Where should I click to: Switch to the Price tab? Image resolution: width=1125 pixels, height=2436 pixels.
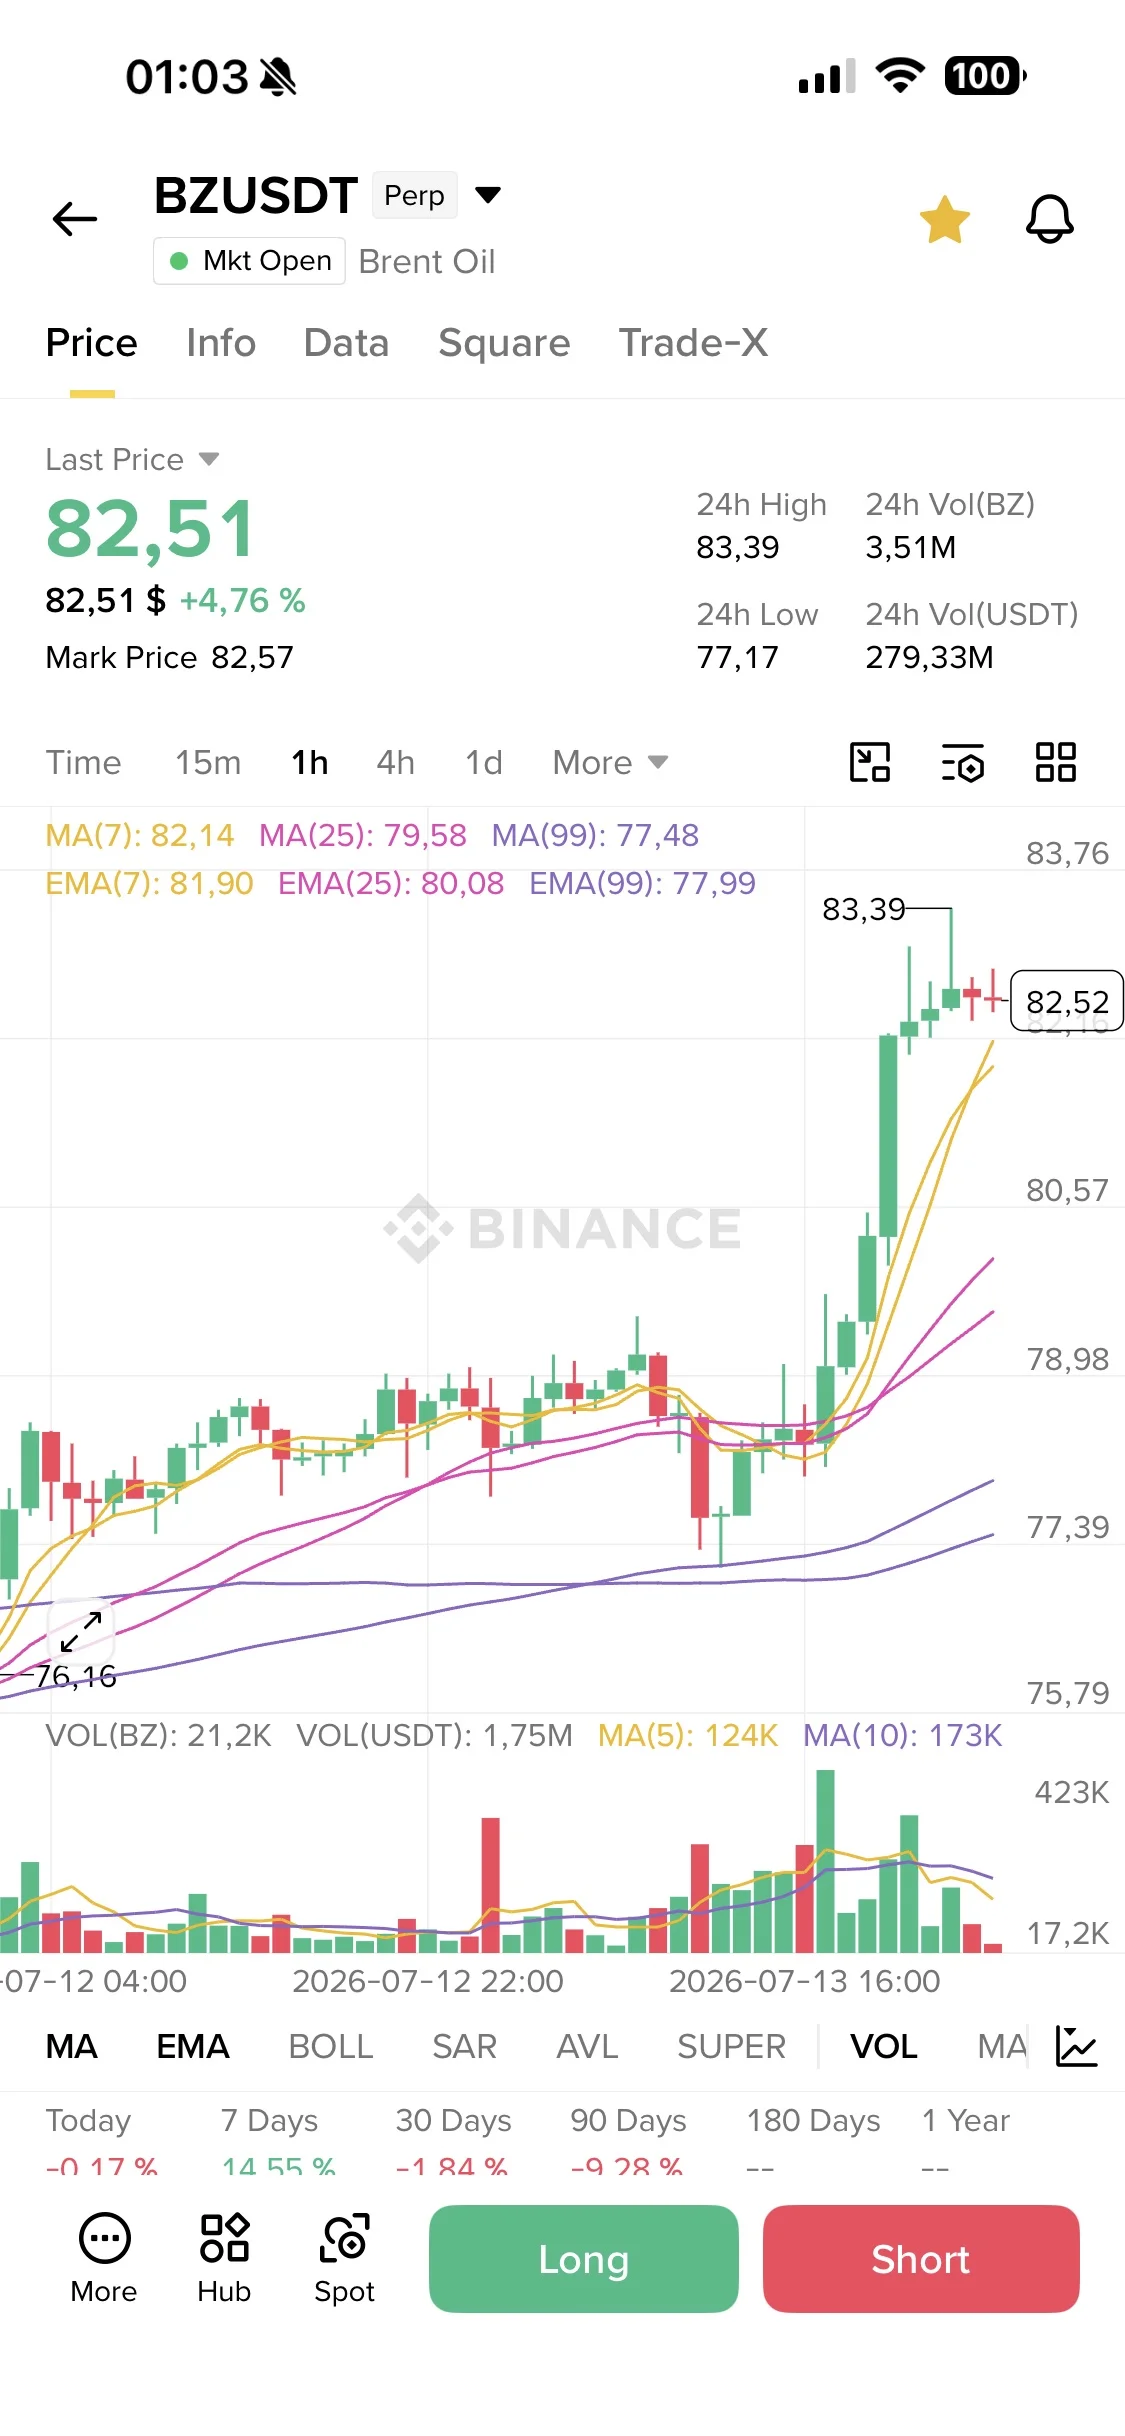tap(92, 343)
